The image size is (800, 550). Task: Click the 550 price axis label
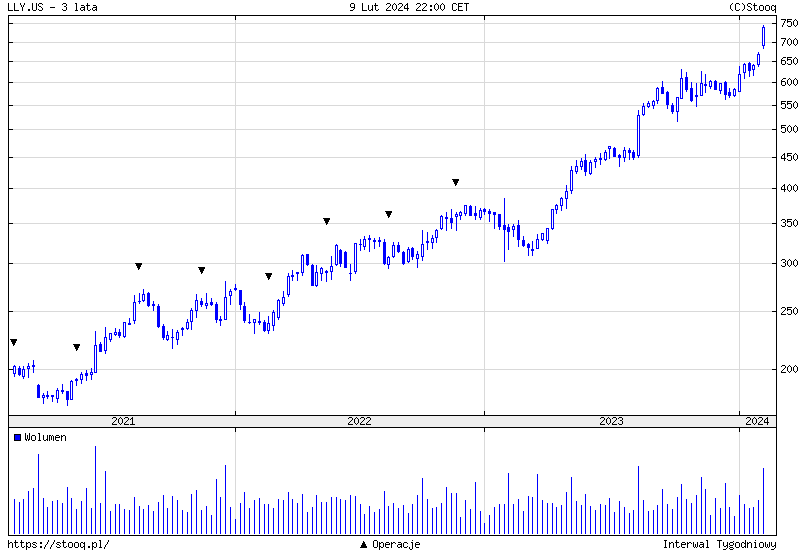(789, 105)
